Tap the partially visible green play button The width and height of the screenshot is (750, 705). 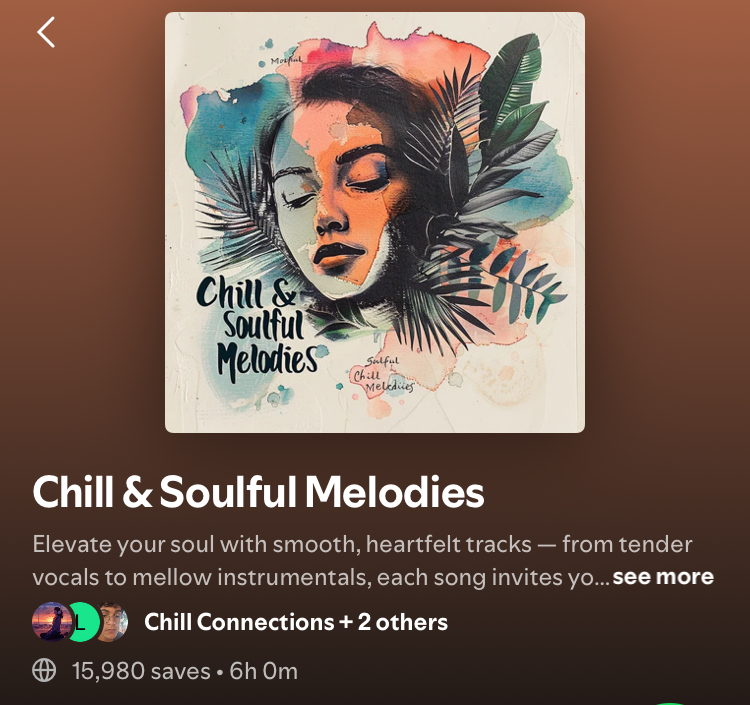point(670,703)
